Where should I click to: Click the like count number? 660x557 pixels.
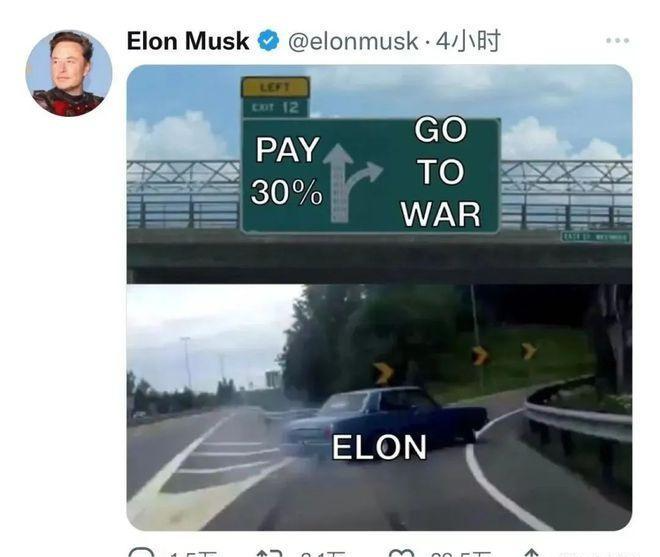pos(460,554)
